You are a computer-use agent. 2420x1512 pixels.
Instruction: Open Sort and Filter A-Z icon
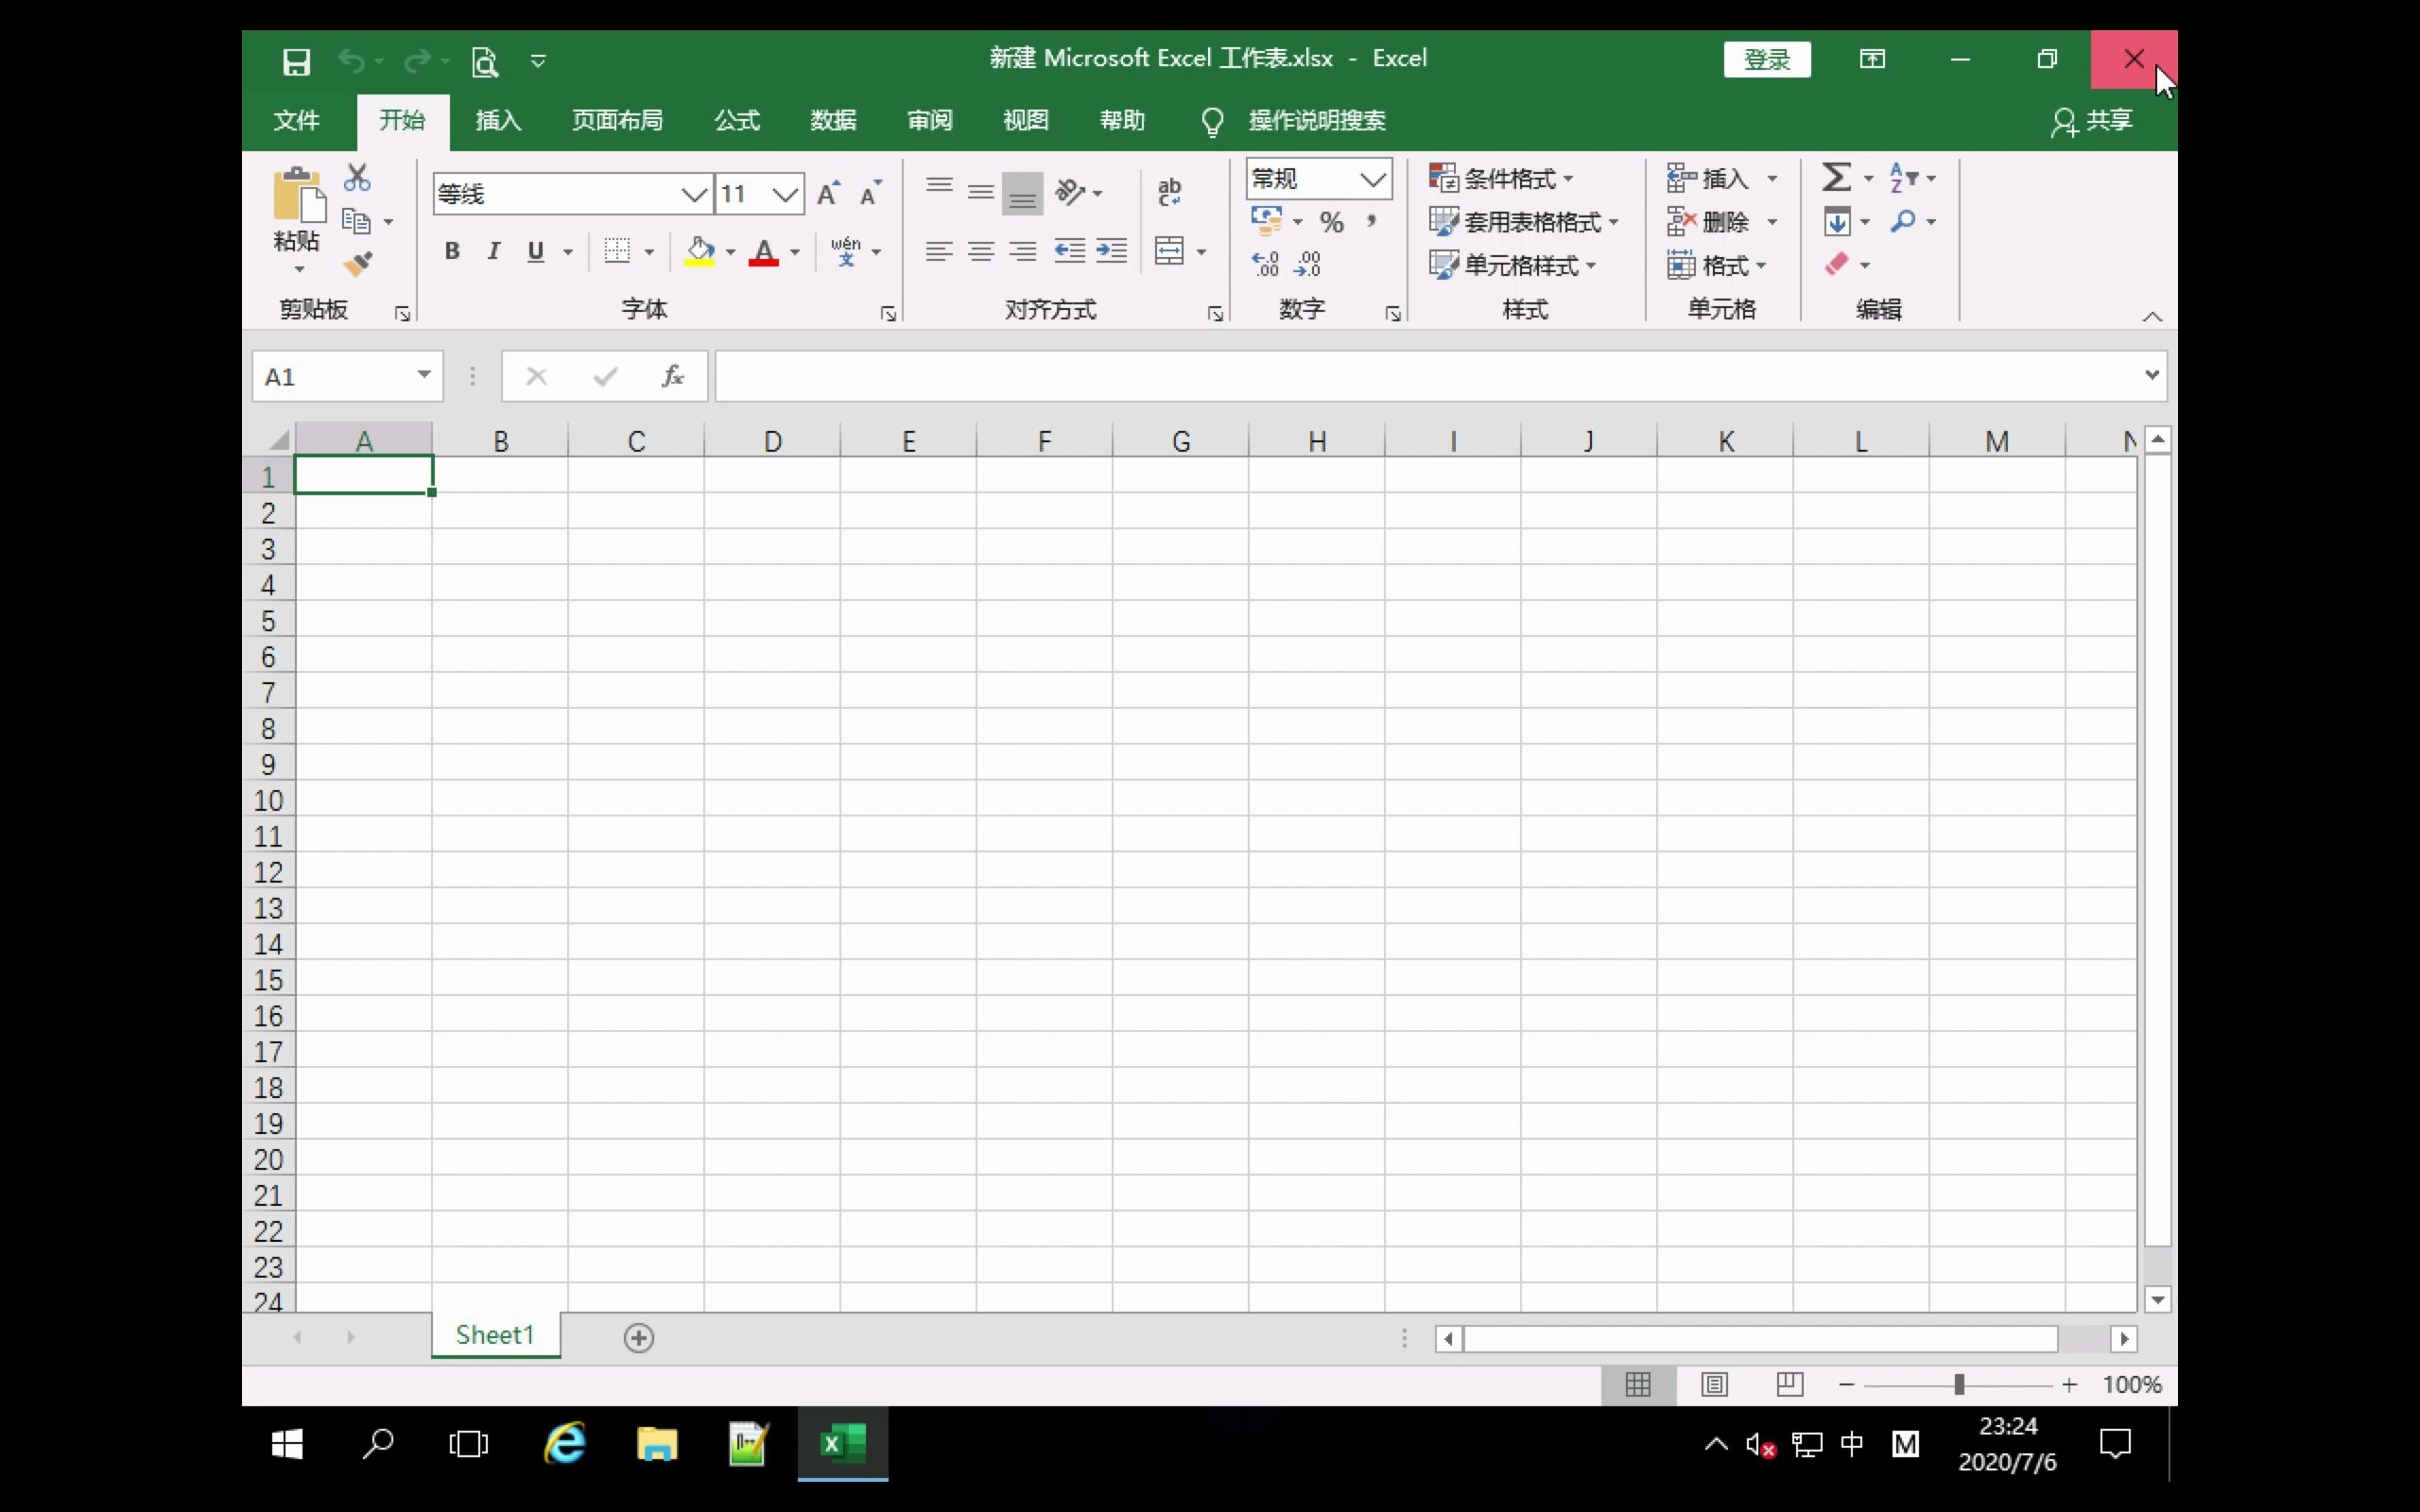pyautogui.click(x=1903, y=178)
